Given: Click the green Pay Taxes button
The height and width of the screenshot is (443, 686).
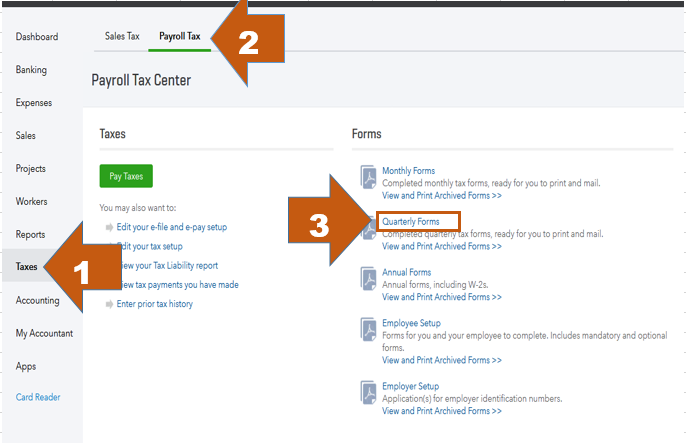Looking at the screenshot, I should [x=126, y=176].
